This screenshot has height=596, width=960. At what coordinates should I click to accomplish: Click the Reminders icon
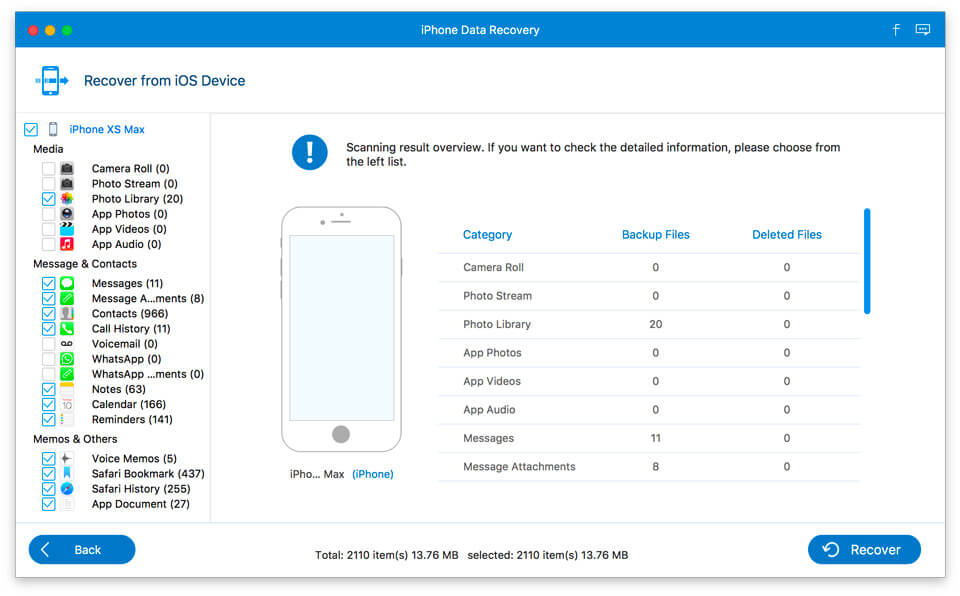pos(67,419)
